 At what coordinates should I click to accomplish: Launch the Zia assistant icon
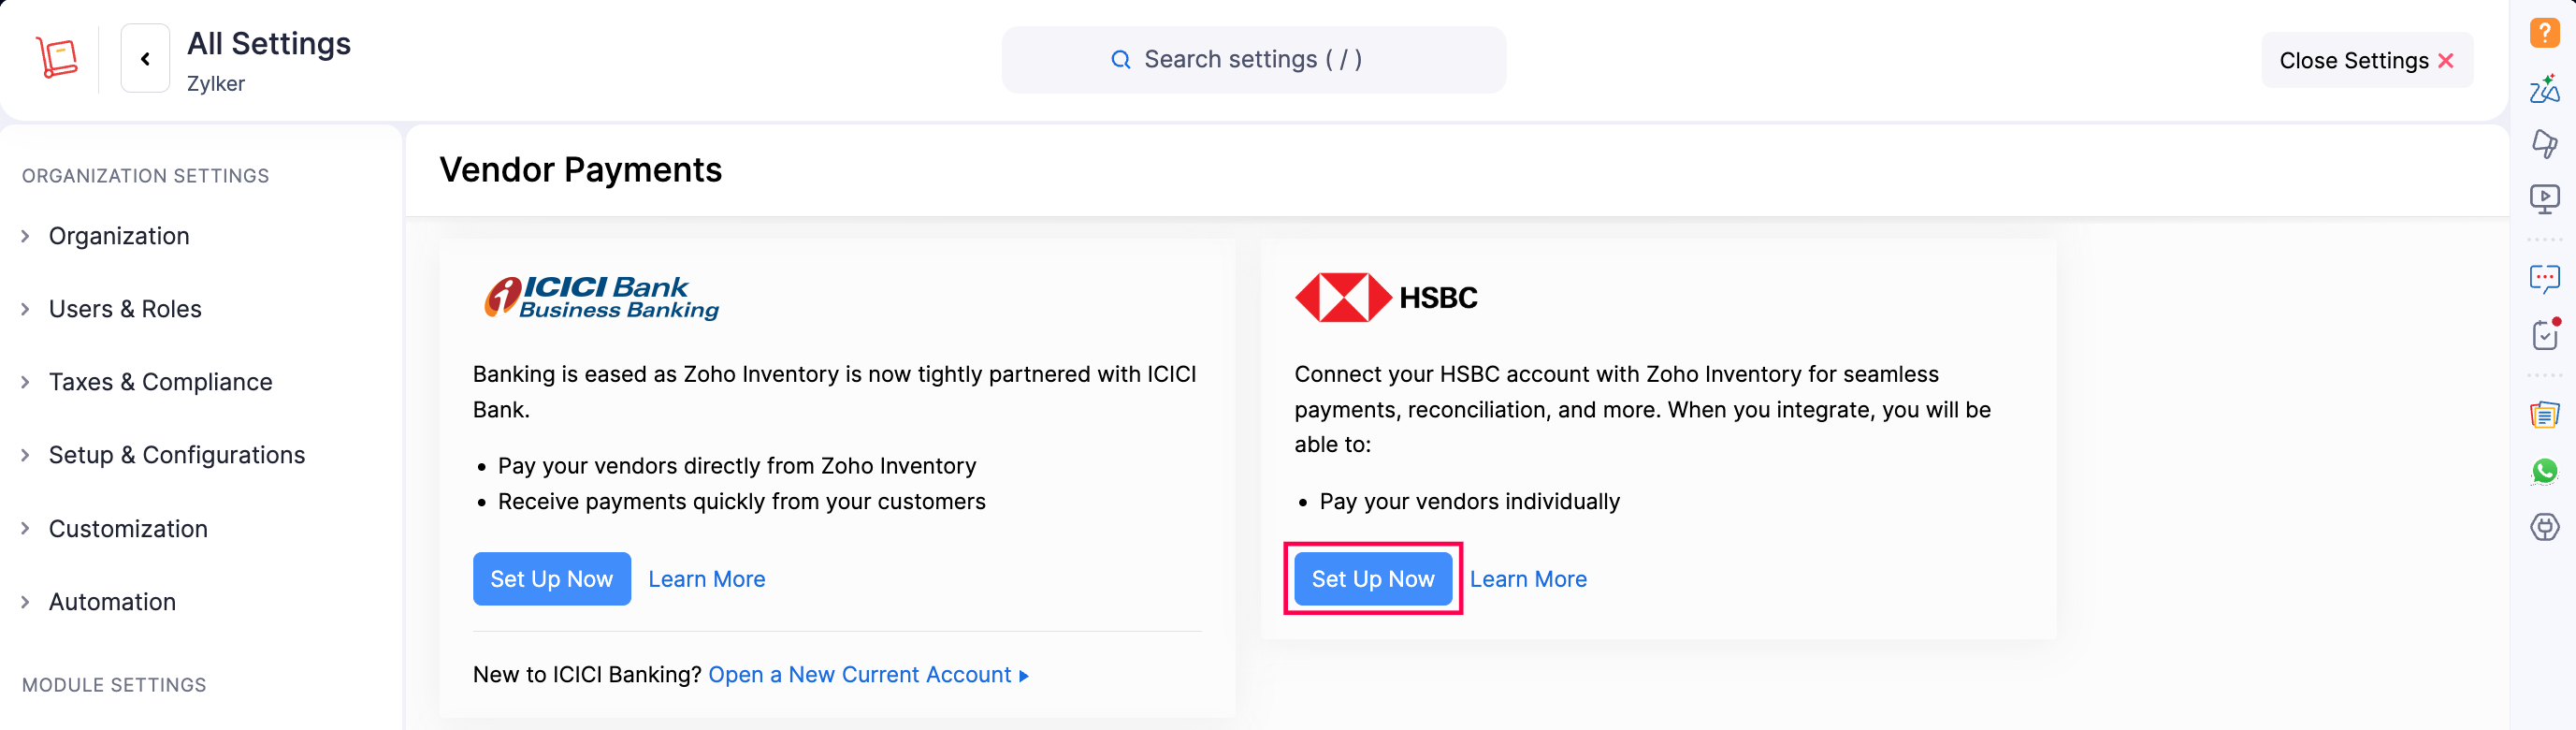pyautogui.click(x=2545, y=90)
